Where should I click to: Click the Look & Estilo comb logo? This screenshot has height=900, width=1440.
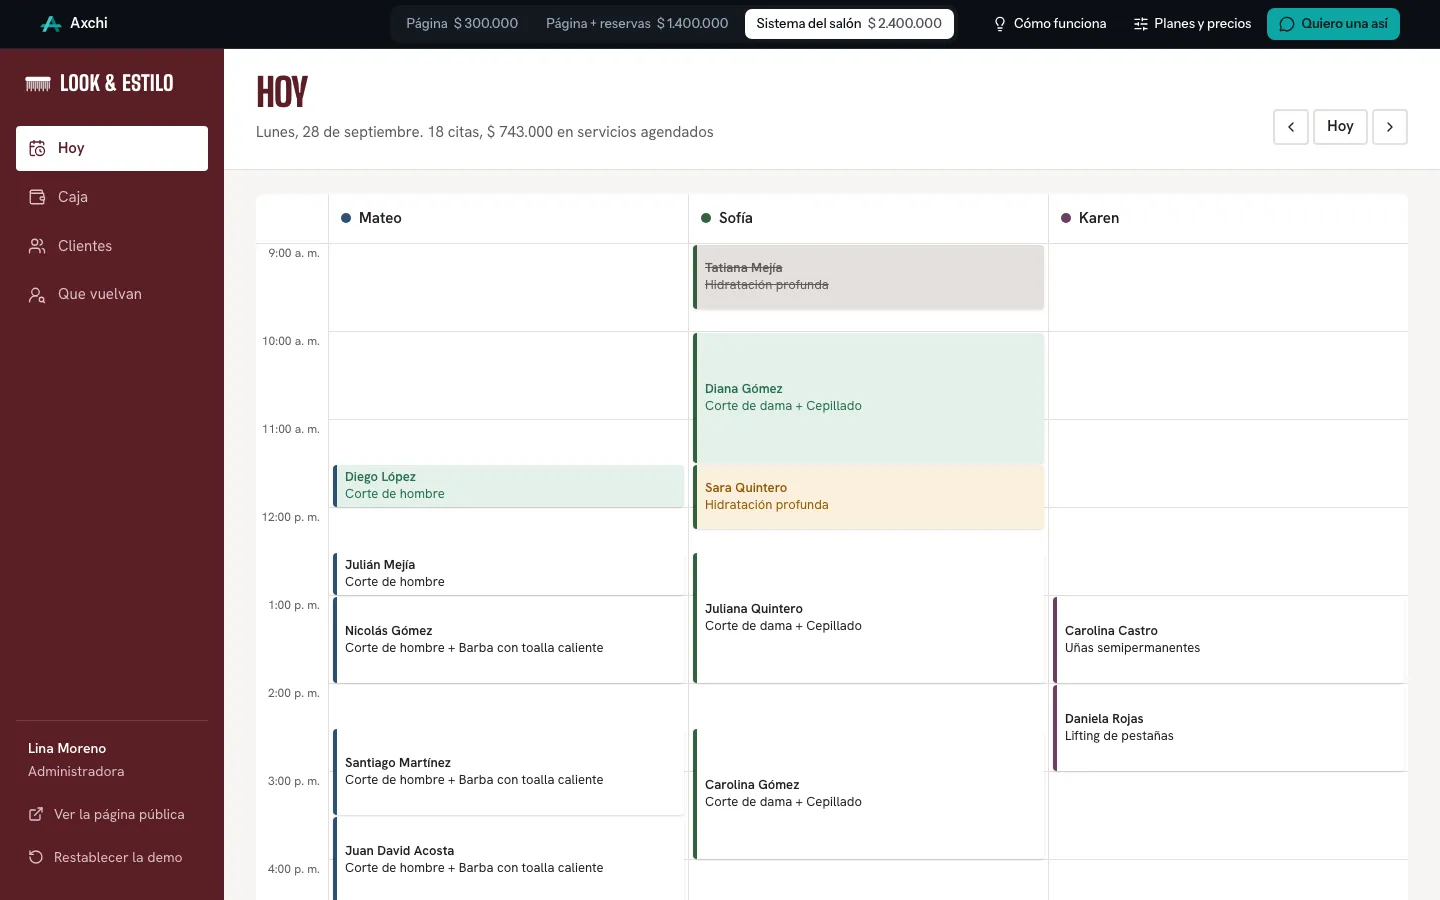38,84
